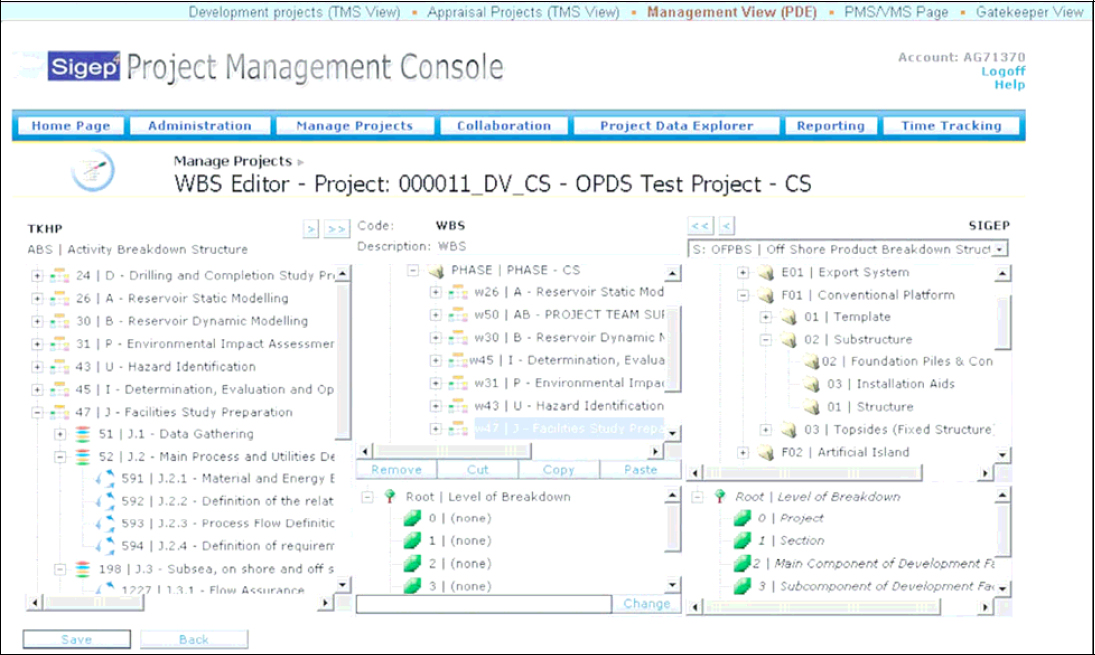This screenshot has height=655, width=1095.
Task: Click the Sigep logo
Action: [84, 66]
